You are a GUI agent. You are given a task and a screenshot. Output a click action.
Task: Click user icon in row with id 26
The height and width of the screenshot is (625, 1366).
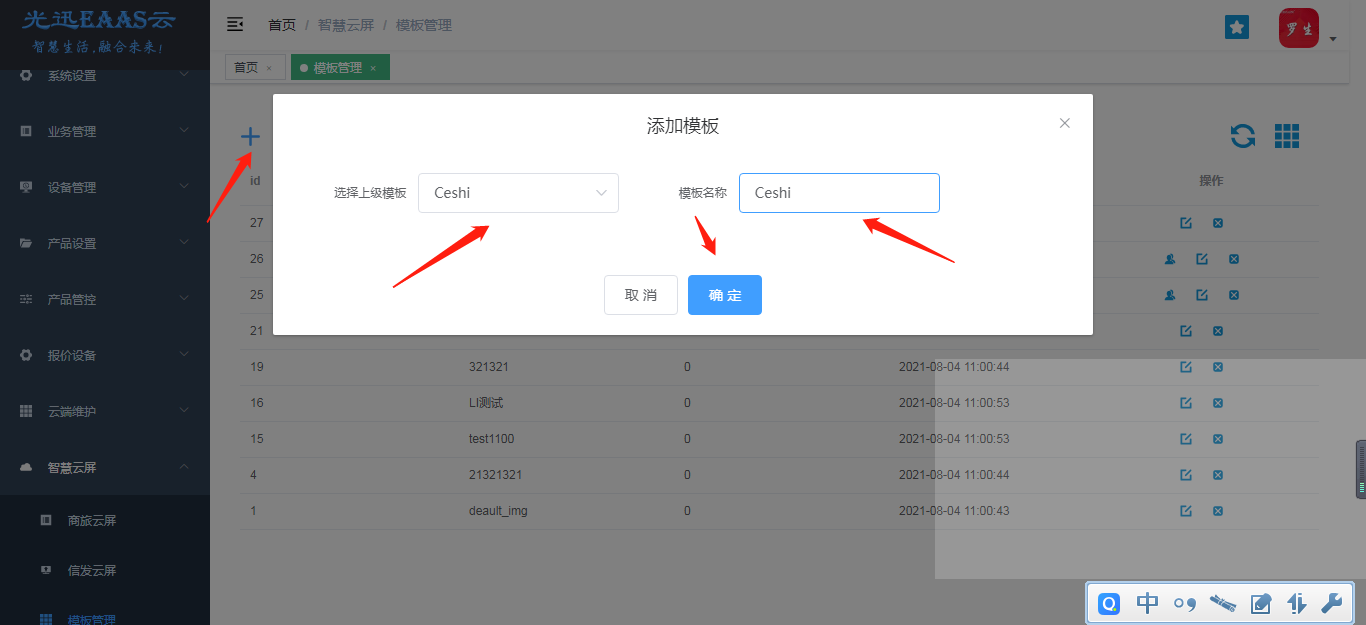pos(1170,259)
